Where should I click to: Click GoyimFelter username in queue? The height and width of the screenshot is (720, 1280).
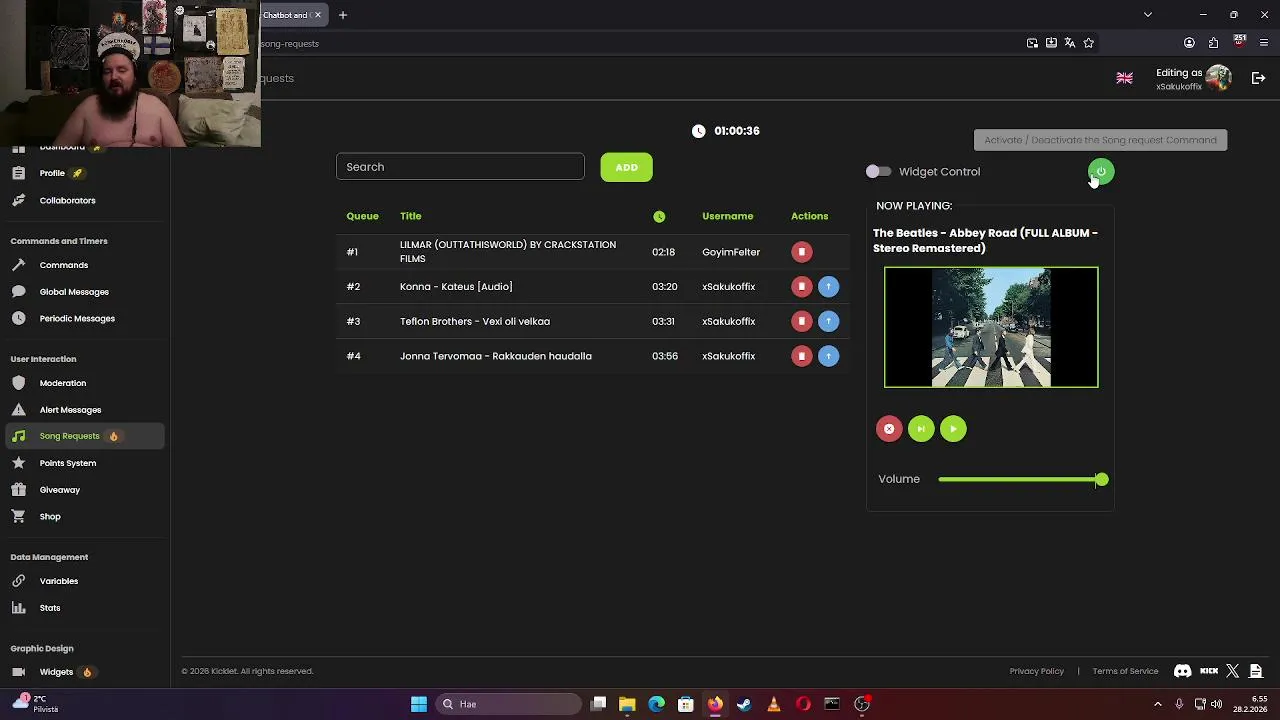[731, 252]
